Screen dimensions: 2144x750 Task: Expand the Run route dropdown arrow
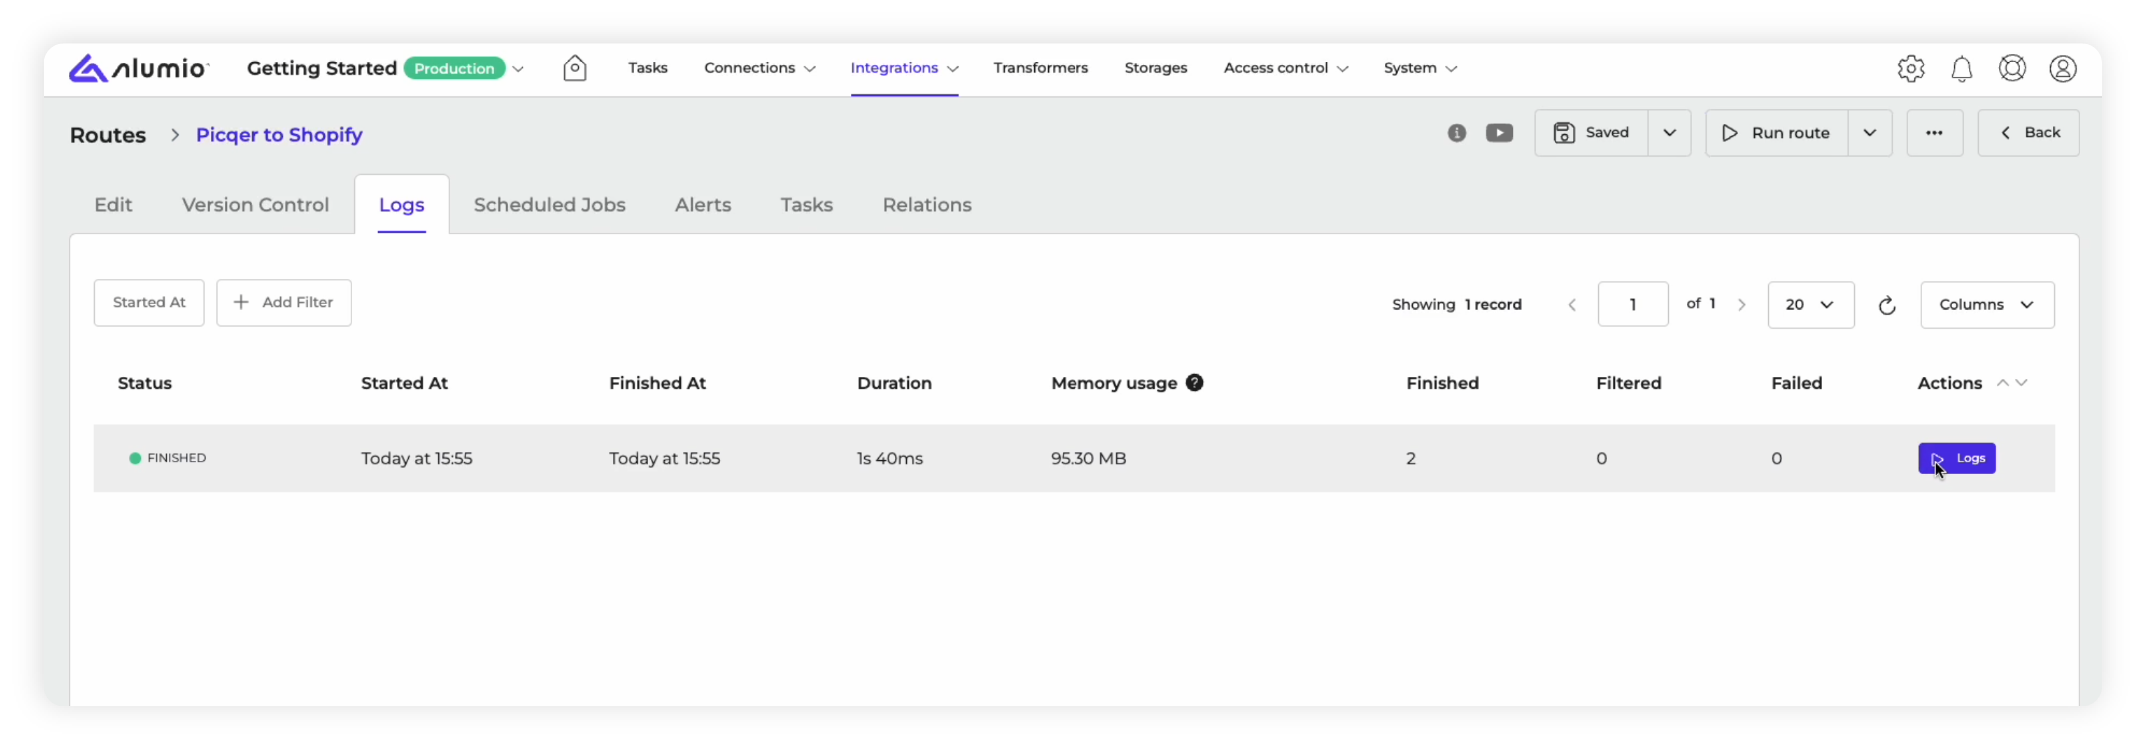tap(1870, 133)
